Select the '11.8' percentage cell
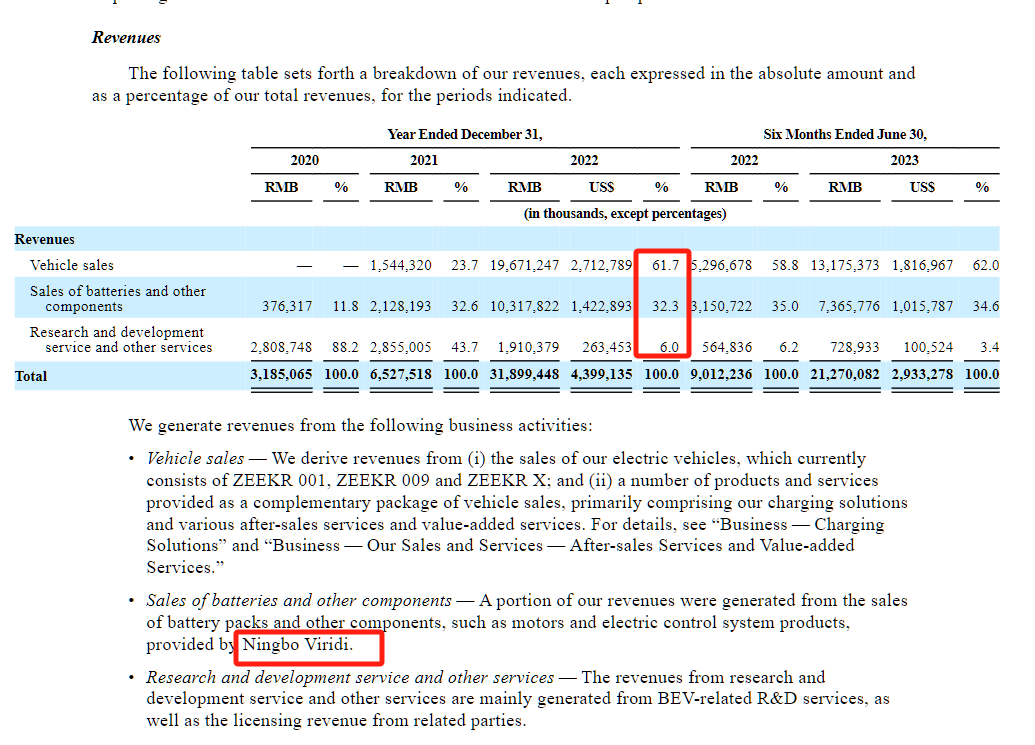Viewport: 1035px width, 745px height. coord(345,307)
